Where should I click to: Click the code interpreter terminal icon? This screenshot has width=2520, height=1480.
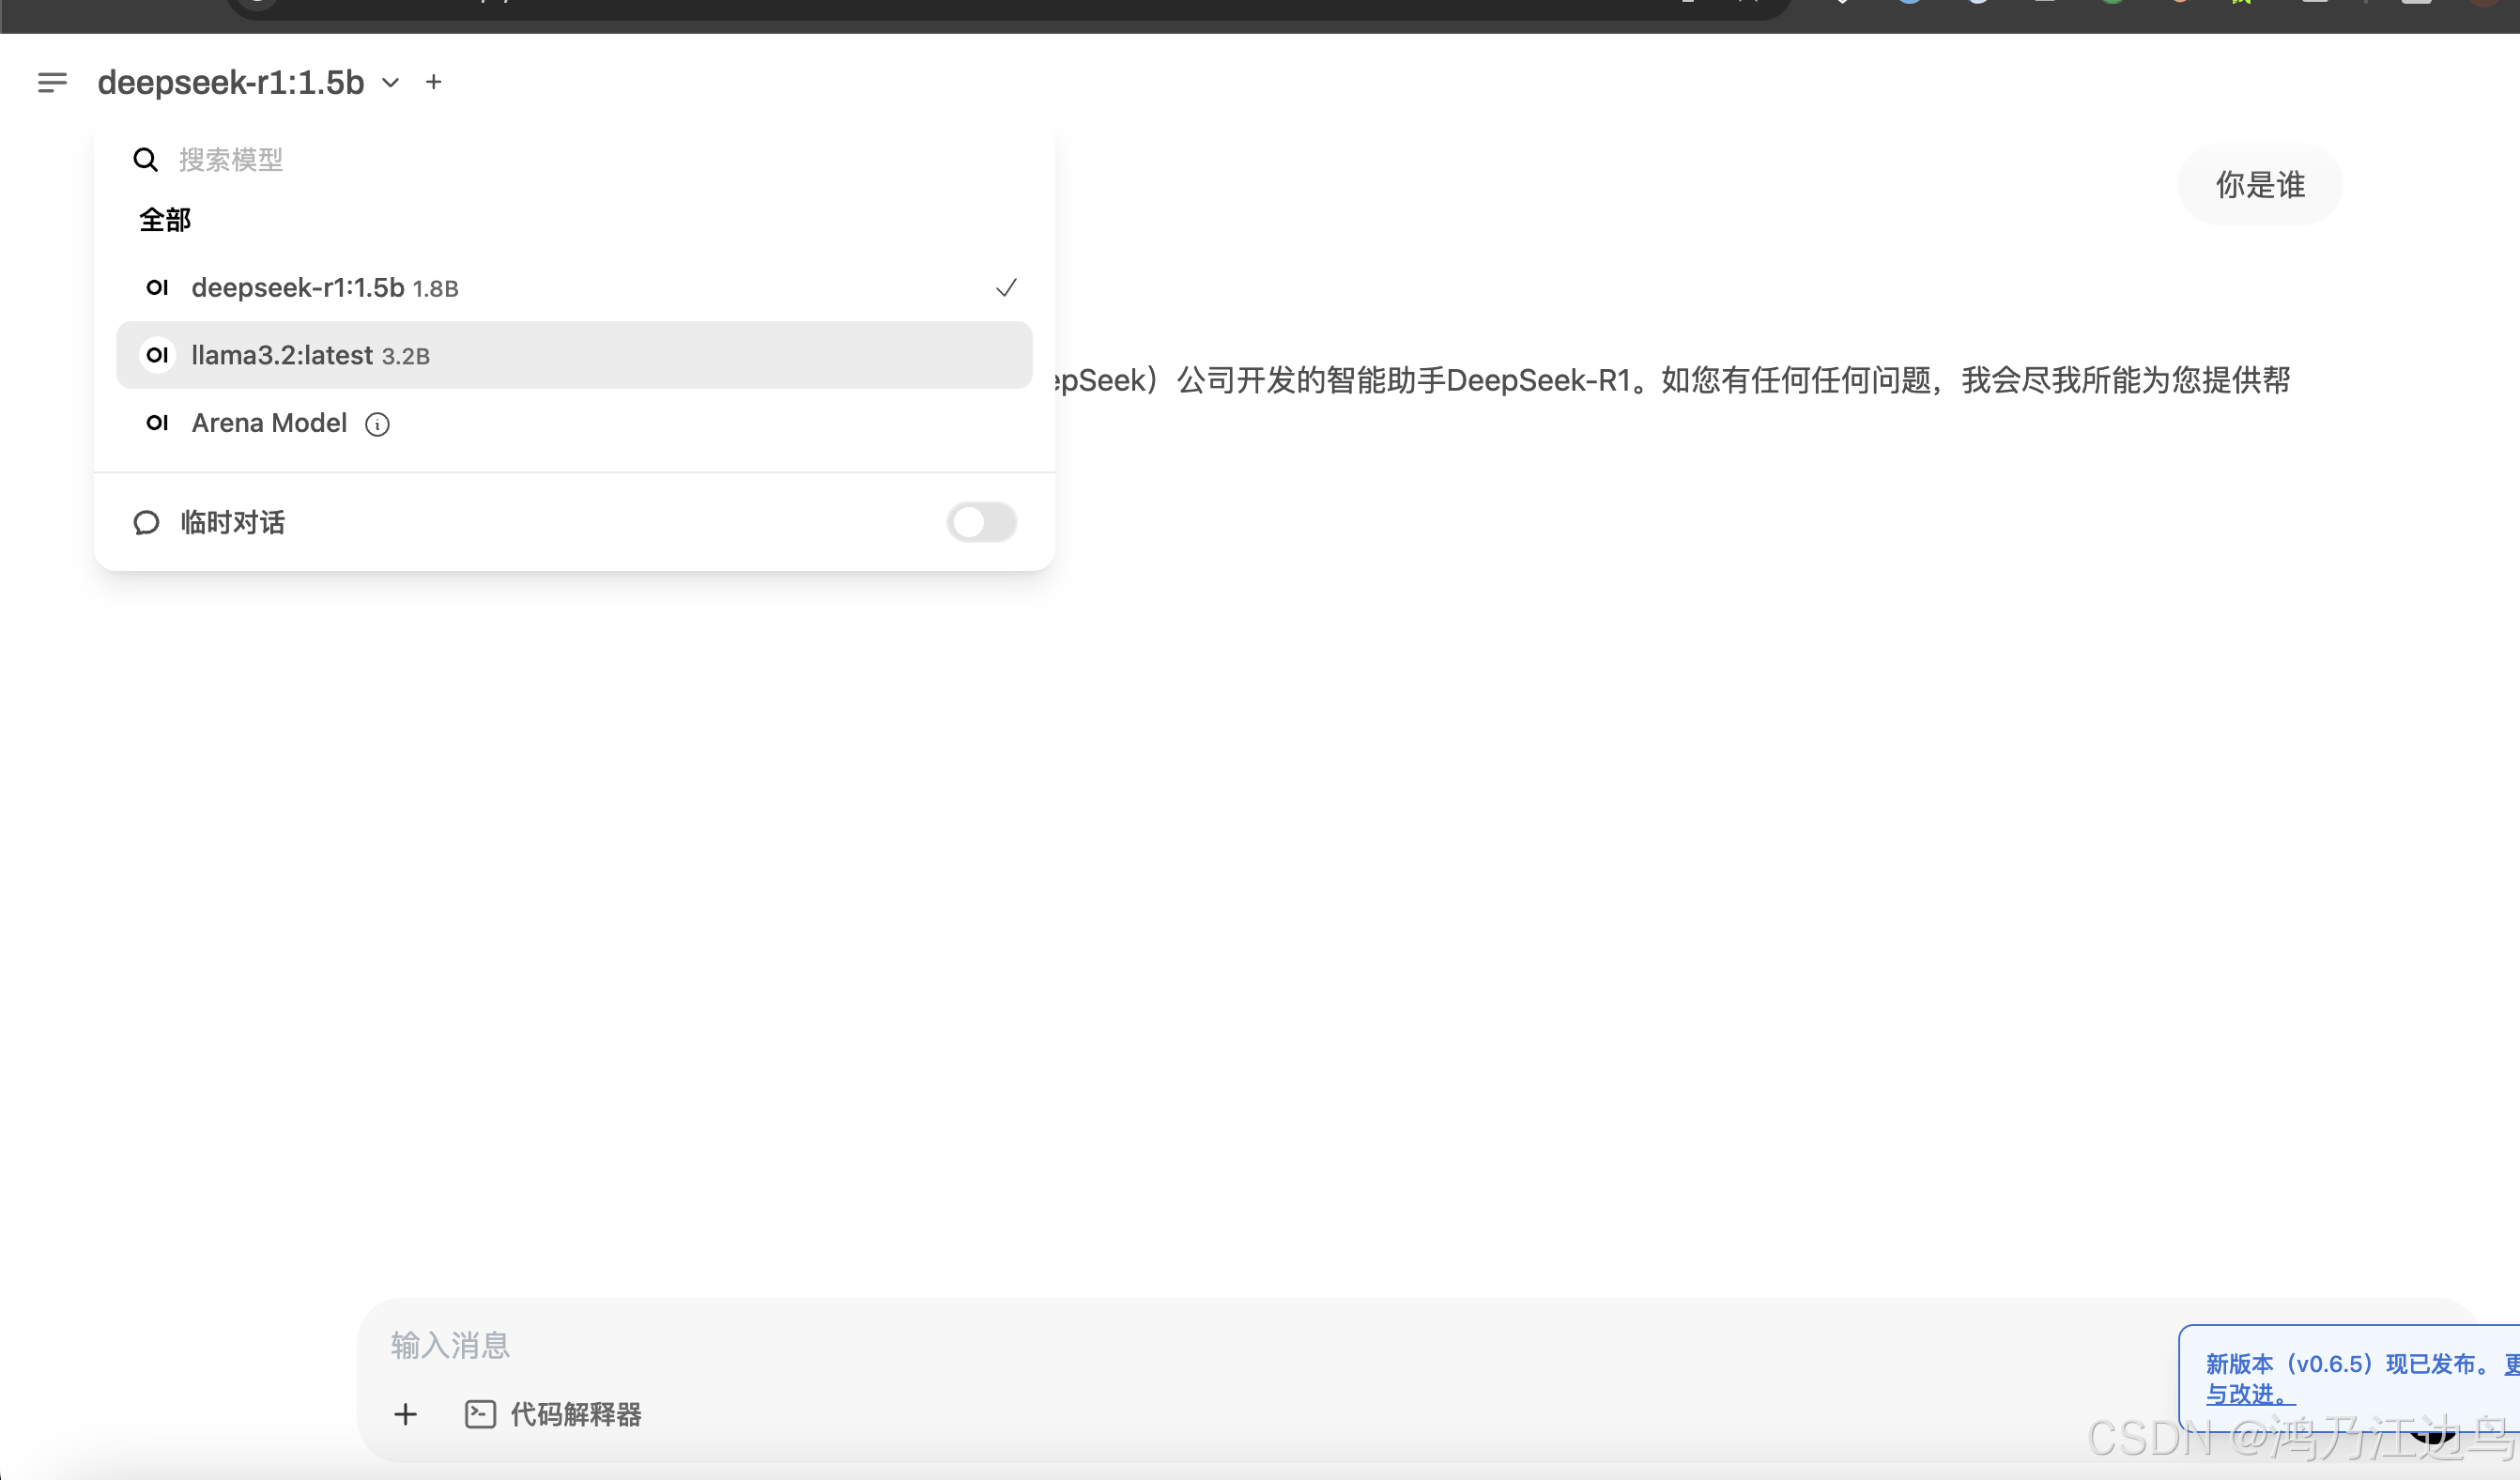(480, 1414)
